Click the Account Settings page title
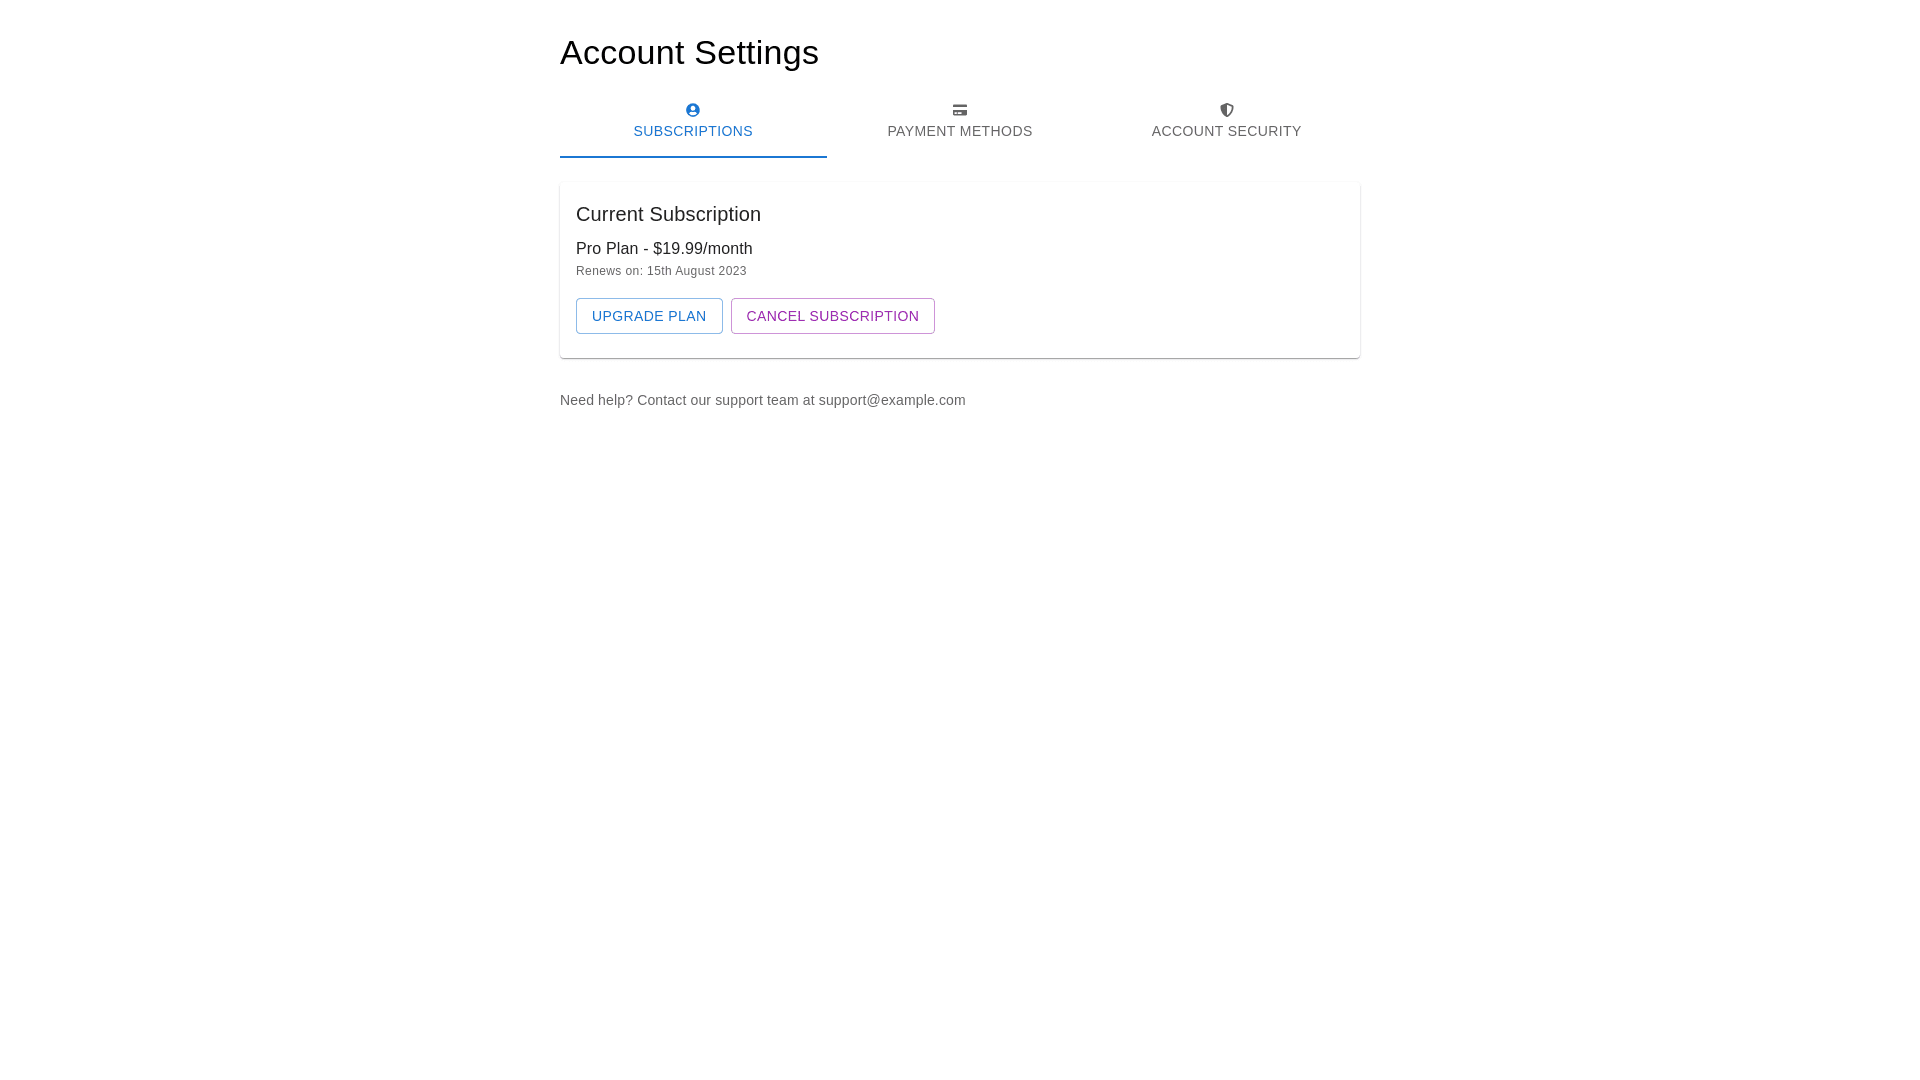This screenshot has width=1920, height=1080. [689, 52]
